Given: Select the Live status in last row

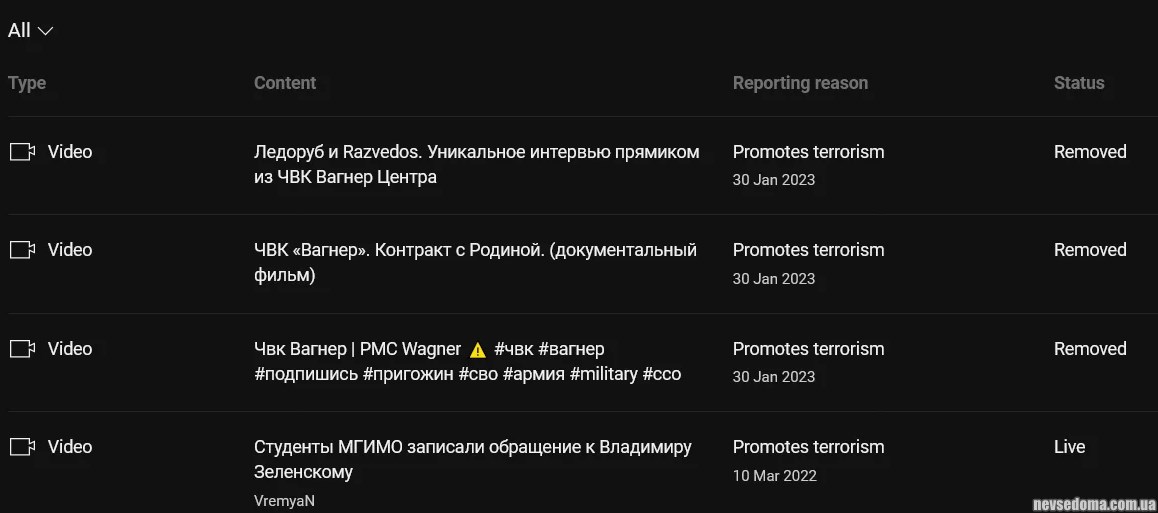Looking at the screenshot, I should pyautogui.click(x=1069, y=447).
